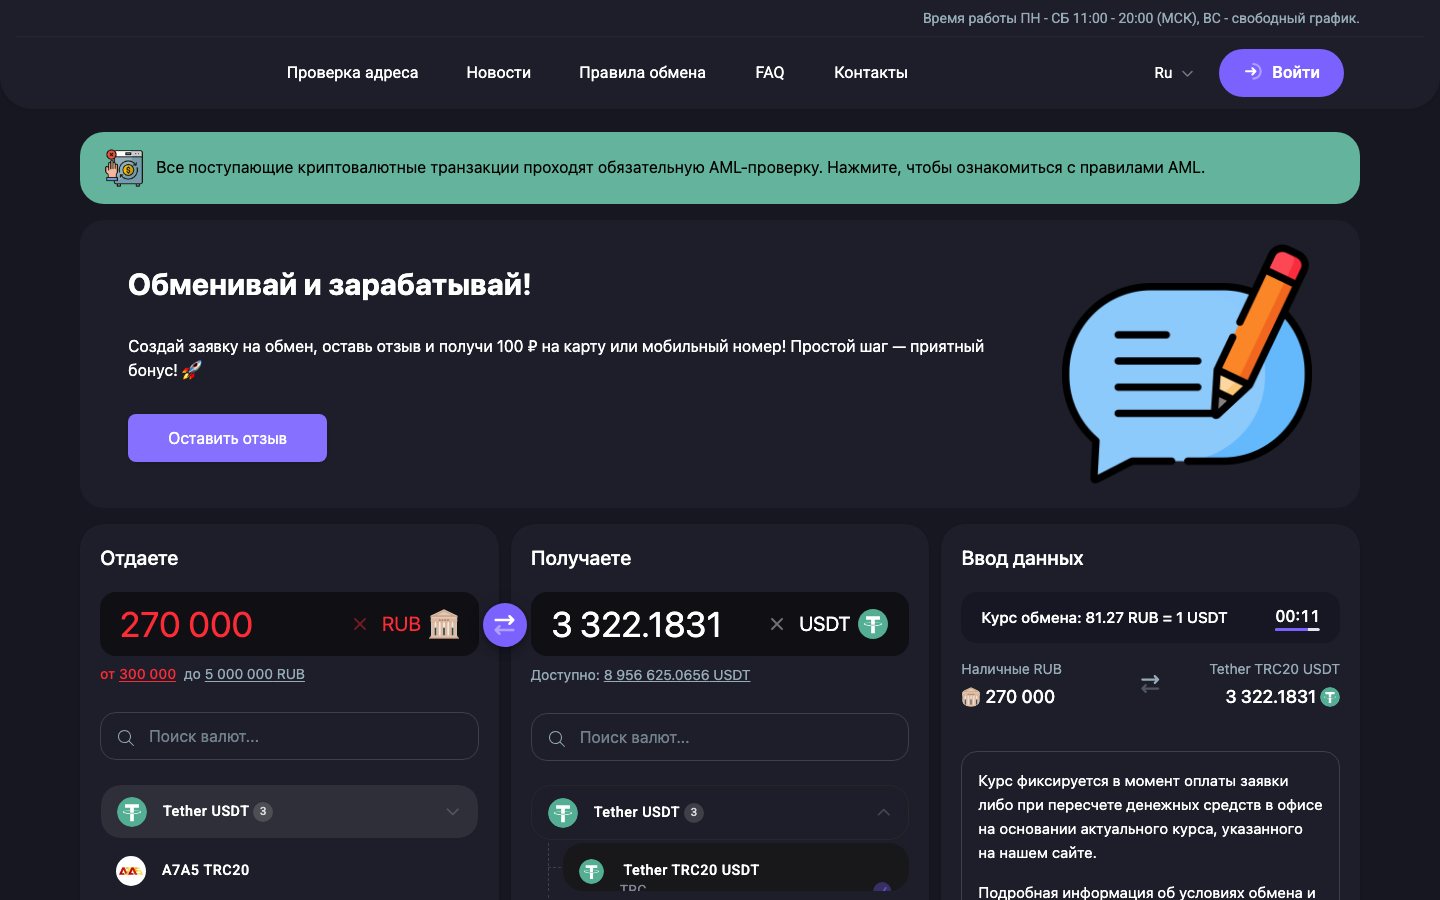The image size is (1440, 900).
Task: Click Tether icon in Получаете currency group
Action: 563,812
